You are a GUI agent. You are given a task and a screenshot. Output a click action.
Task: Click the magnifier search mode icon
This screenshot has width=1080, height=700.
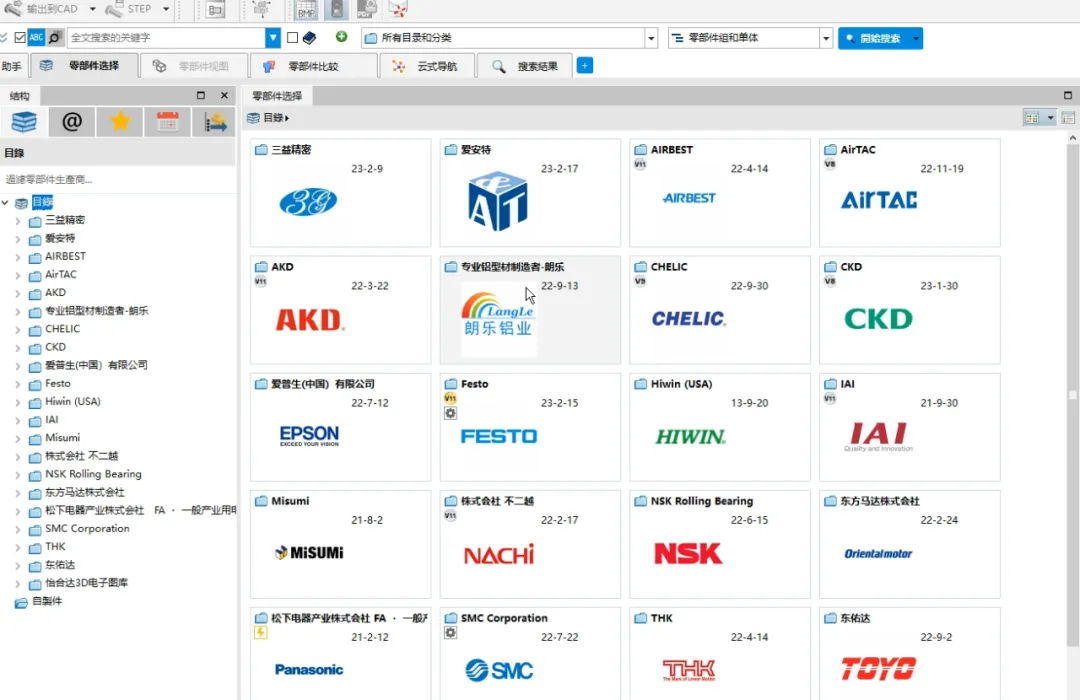pyautogui.click(x=54, y=37)
